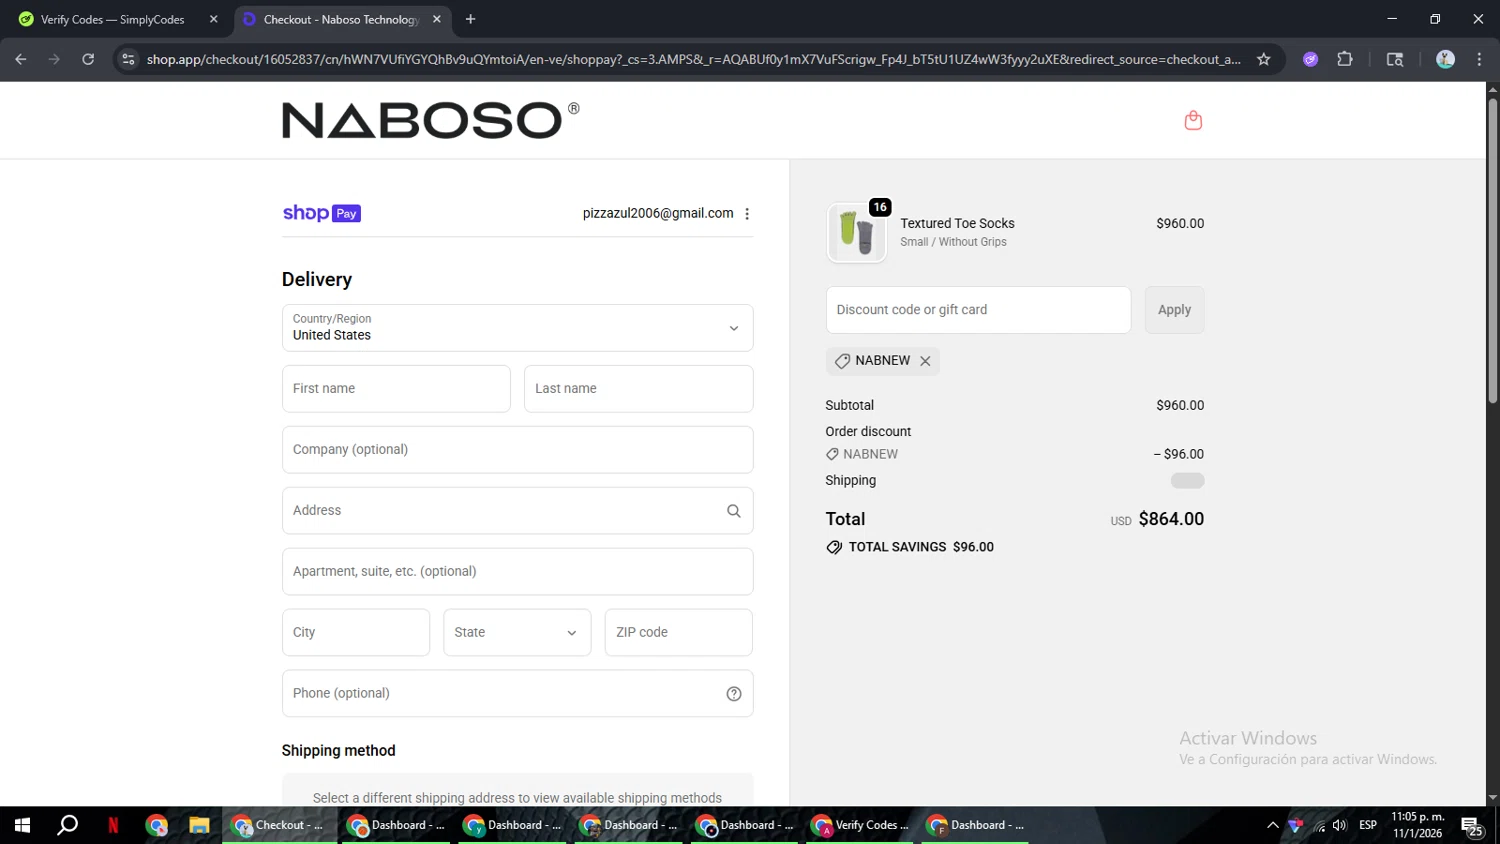The width and height of the screenshot is (1500, 844).
Task: Apply the discount code
Action: [x=1174, y=310]
